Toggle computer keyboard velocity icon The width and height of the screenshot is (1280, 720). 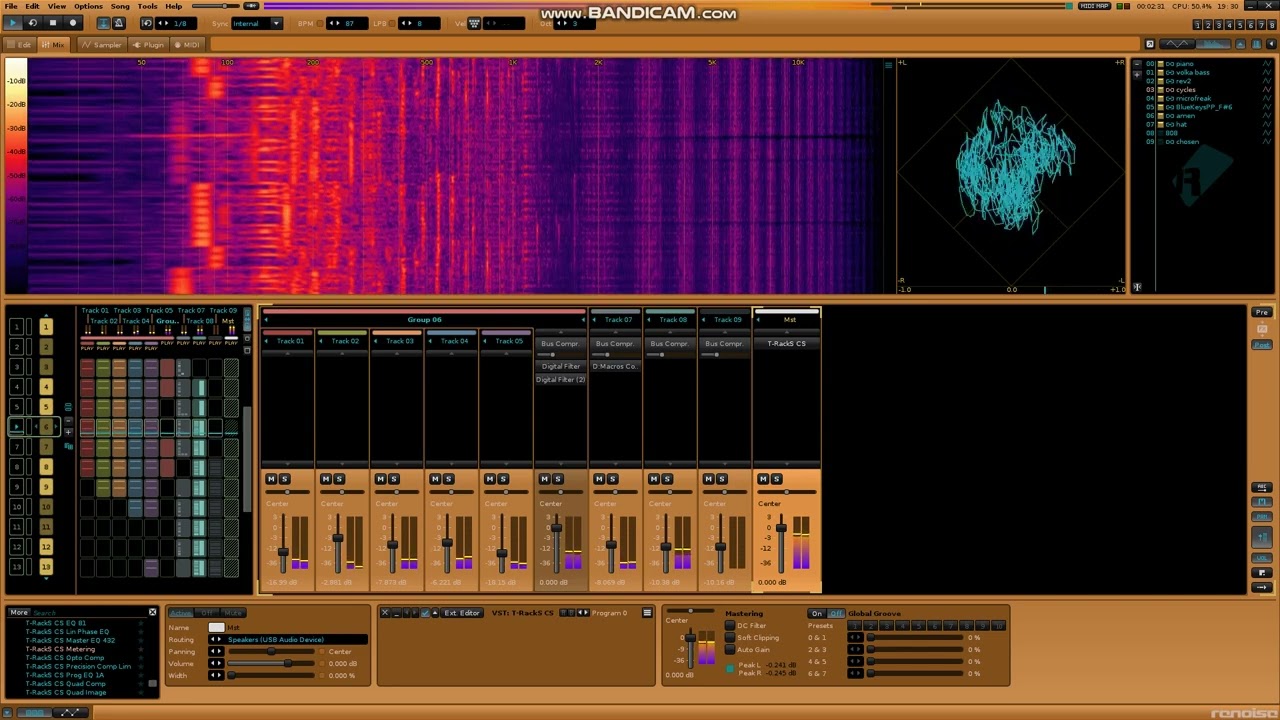pos(474,23)
